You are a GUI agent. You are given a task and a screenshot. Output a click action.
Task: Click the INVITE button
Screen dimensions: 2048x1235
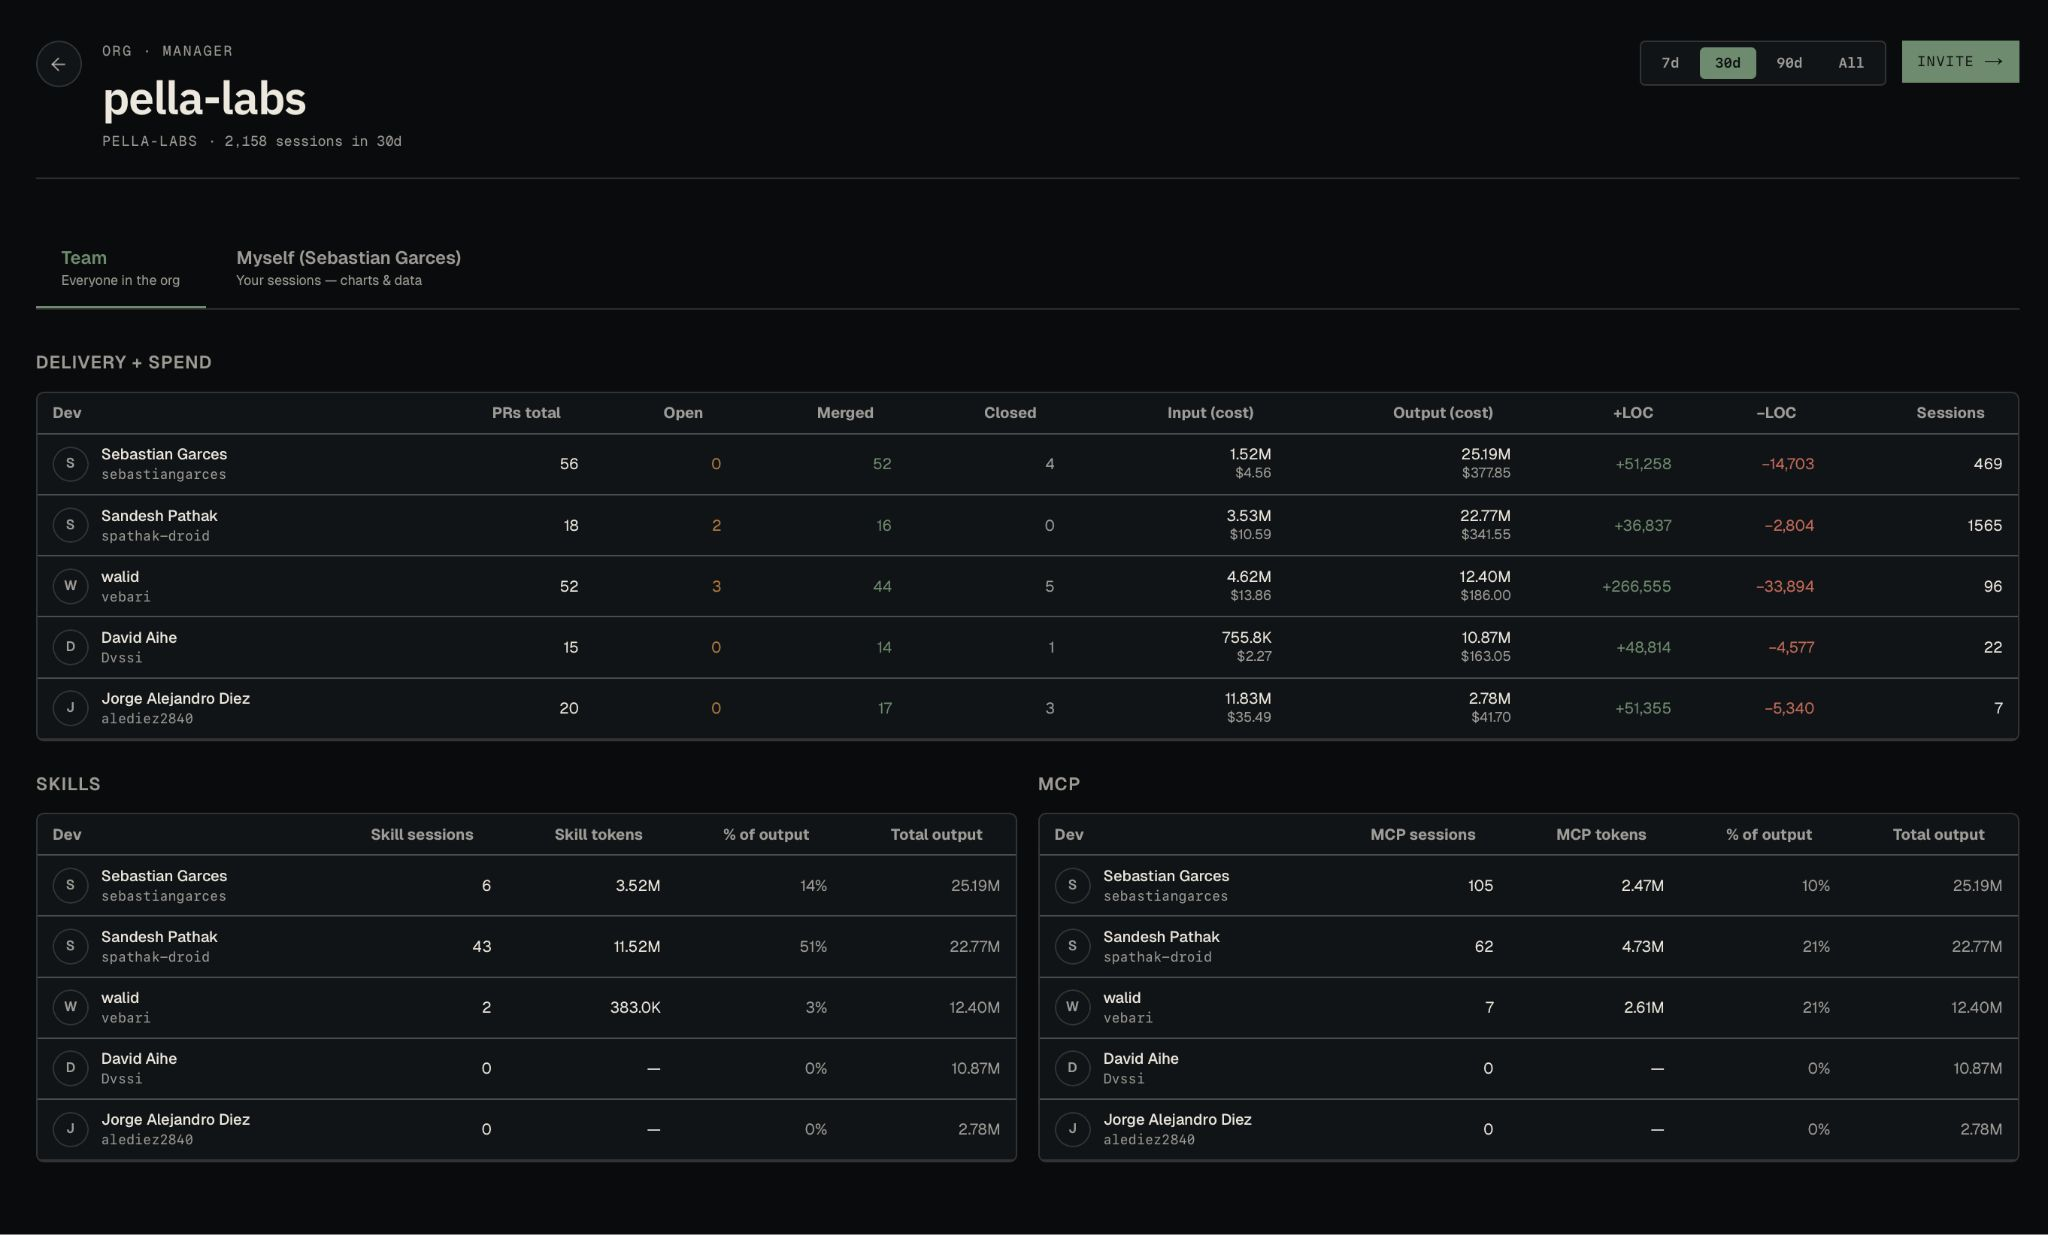pyautogui.click(x=1960, y=62)
